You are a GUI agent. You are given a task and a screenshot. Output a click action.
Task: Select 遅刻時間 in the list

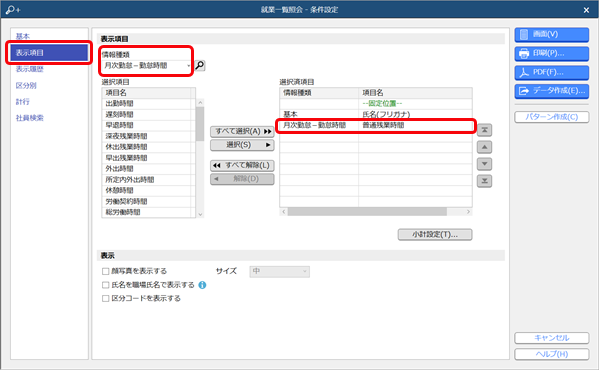coord(148,115)
